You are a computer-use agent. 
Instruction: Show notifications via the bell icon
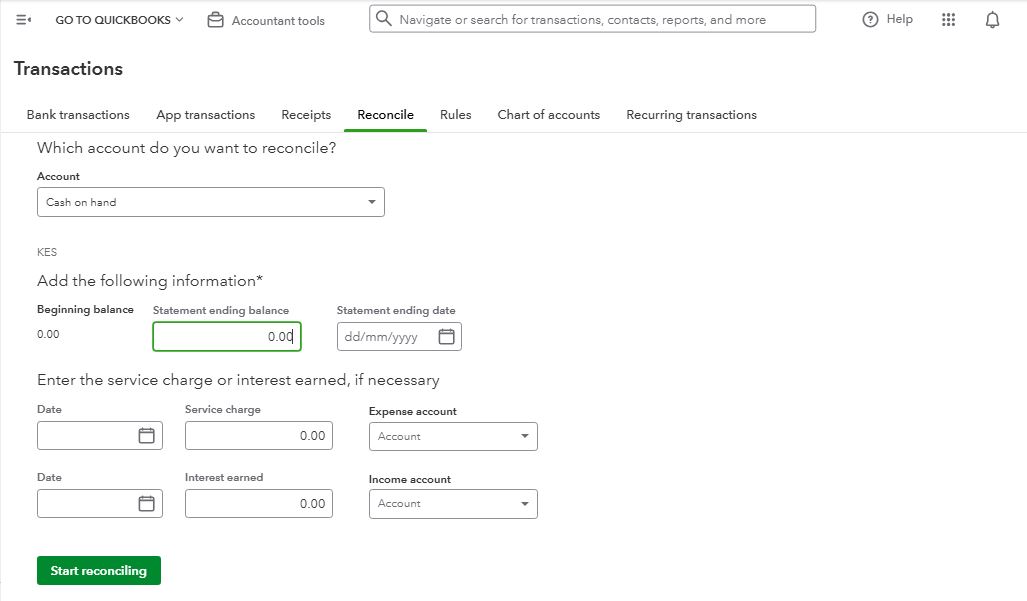click(992, 20)
